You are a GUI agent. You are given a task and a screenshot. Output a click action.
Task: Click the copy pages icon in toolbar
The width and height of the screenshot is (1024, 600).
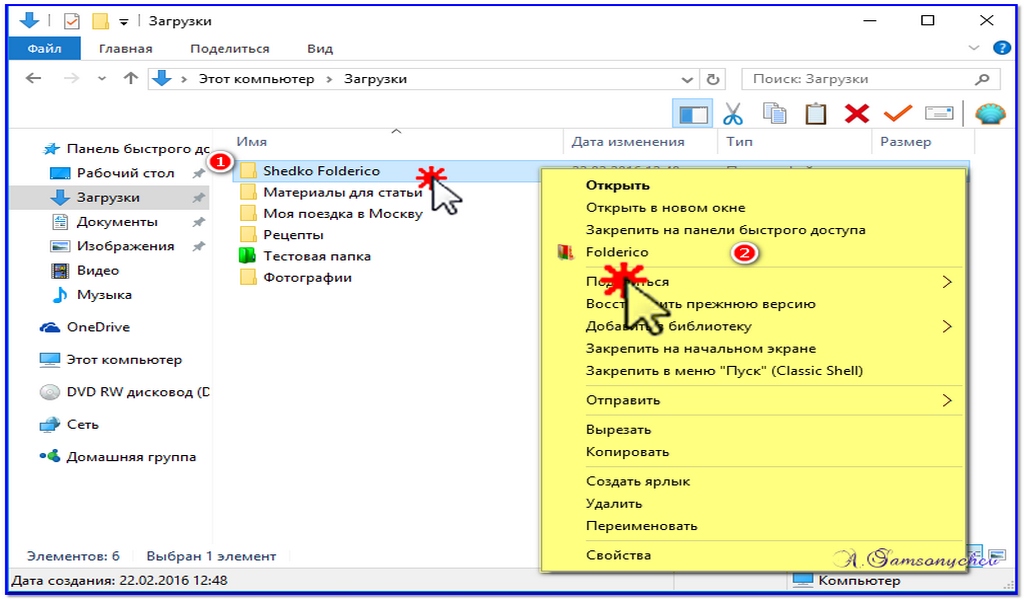pyautogui.click(x=775, y=114)
